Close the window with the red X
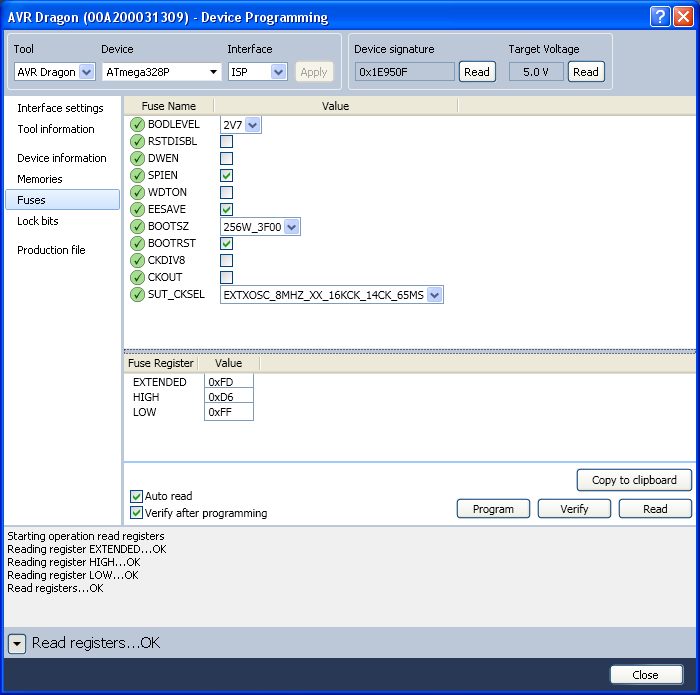 click(x=683, y=17)
